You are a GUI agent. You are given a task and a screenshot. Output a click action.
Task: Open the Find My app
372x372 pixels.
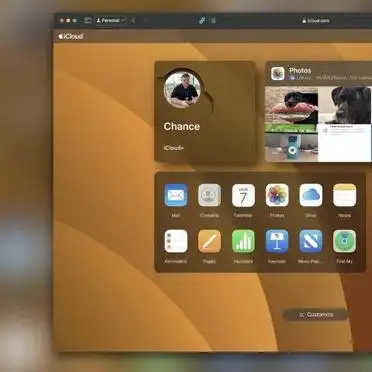tap(344, 241)
